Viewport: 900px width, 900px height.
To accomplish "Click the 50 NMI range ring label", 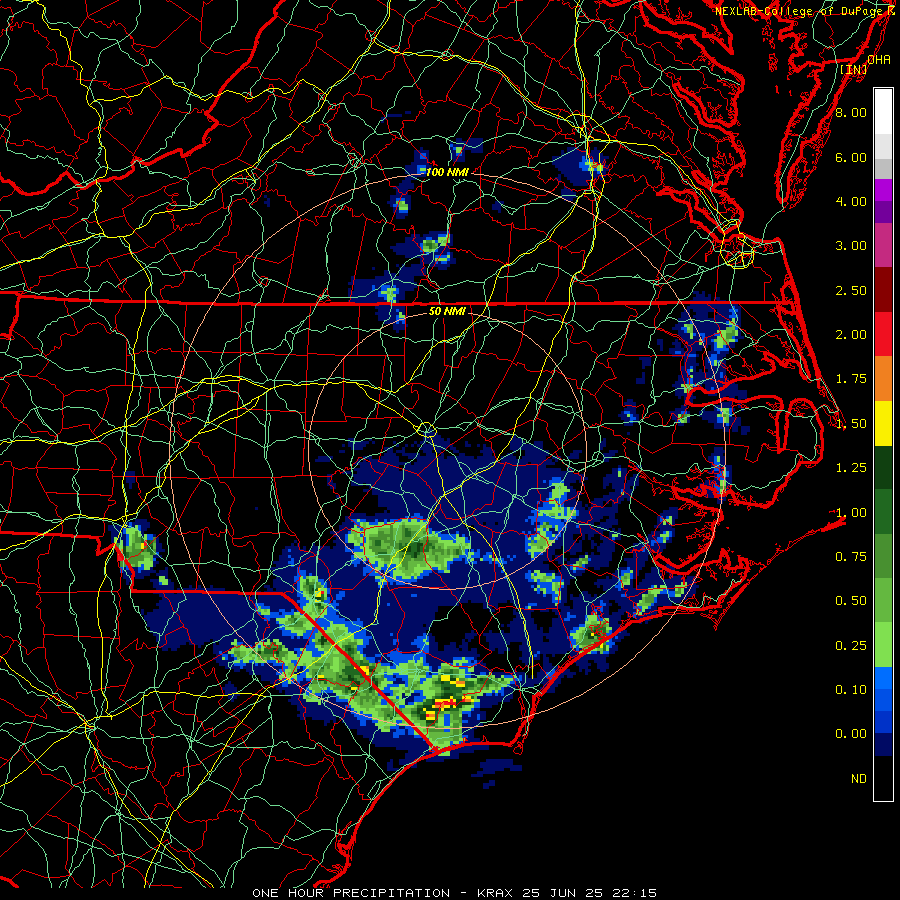I will coord(447,312).
